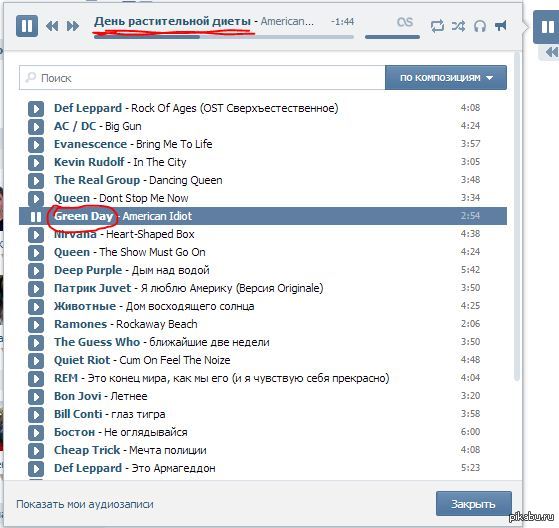The width and height of the screenshot is (559, 528).
Task: Play Патрик Juvet Я люблю Америку
Action: (36, 288)
